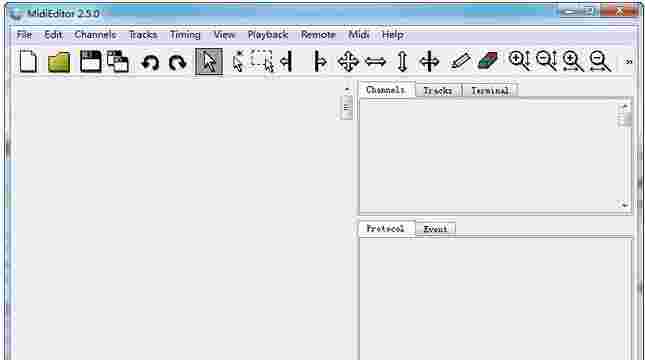
Task: Zoom in vertically with the magnifier
Action: point(520,61)
